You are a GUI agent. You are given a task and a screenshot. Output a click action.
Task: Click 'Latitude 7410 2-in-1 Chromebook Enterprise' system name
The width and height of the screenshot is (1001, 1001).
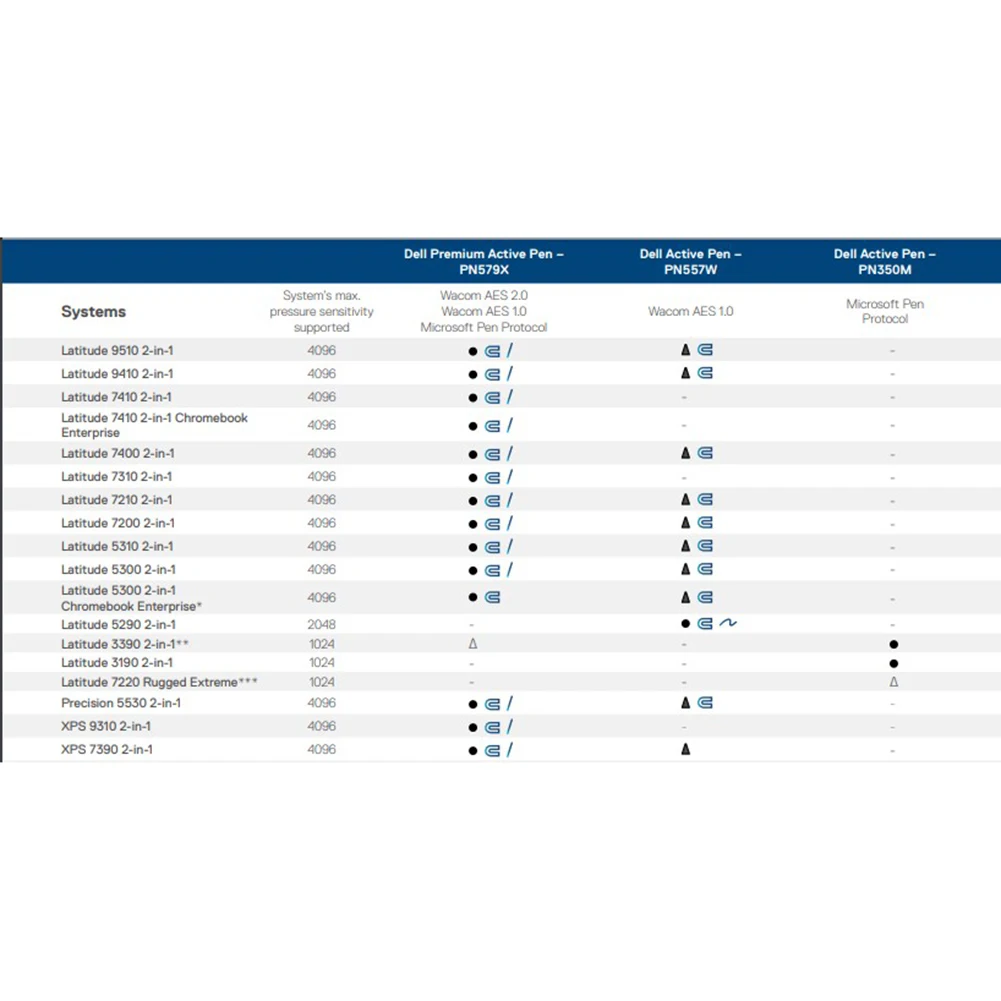(154, 425)
